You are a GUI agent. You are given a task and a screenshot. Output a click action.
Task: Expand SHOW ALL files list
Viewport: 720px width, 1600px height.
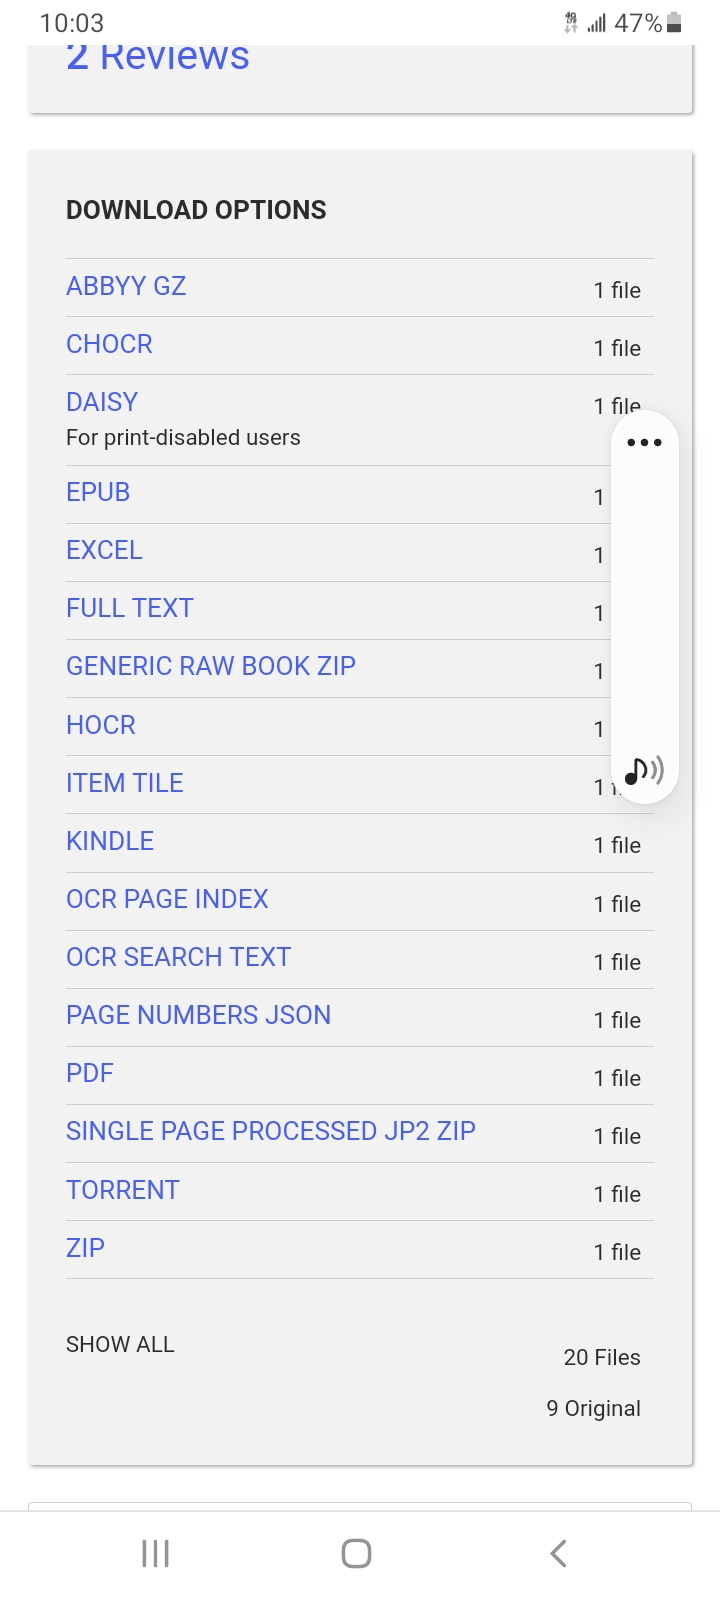[120, 1344]
